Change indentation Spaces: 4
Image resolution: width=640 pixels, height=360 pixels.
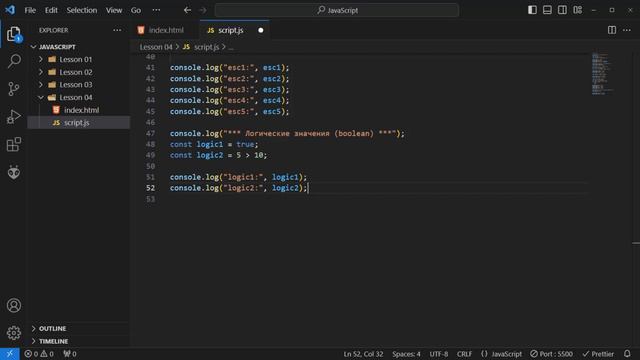coord(406,354)
